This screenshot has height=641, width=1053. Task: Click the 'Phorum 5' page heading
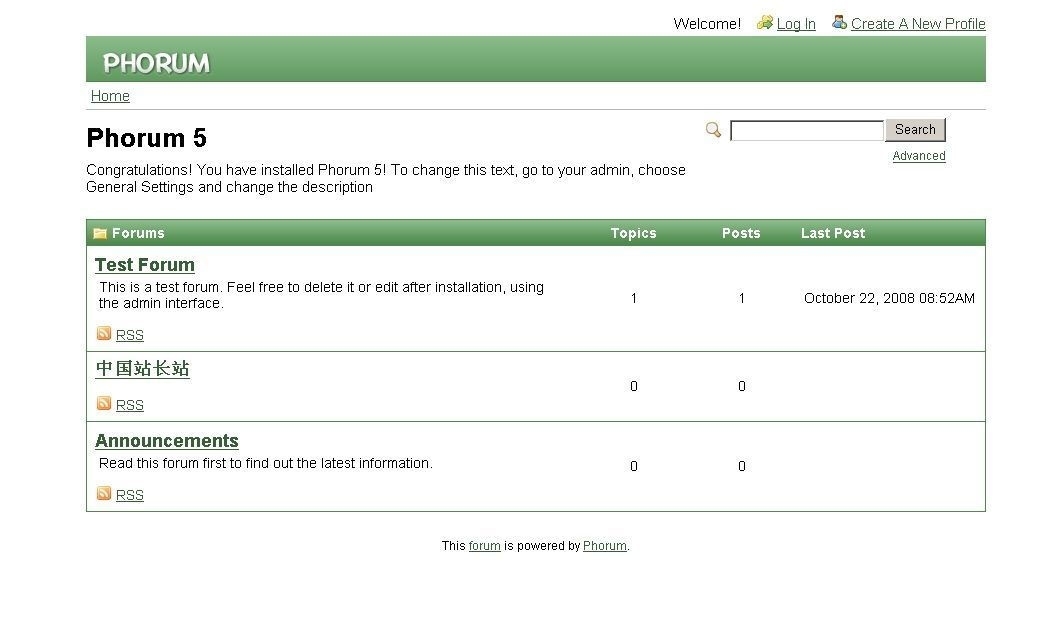[x=146, y=138]
